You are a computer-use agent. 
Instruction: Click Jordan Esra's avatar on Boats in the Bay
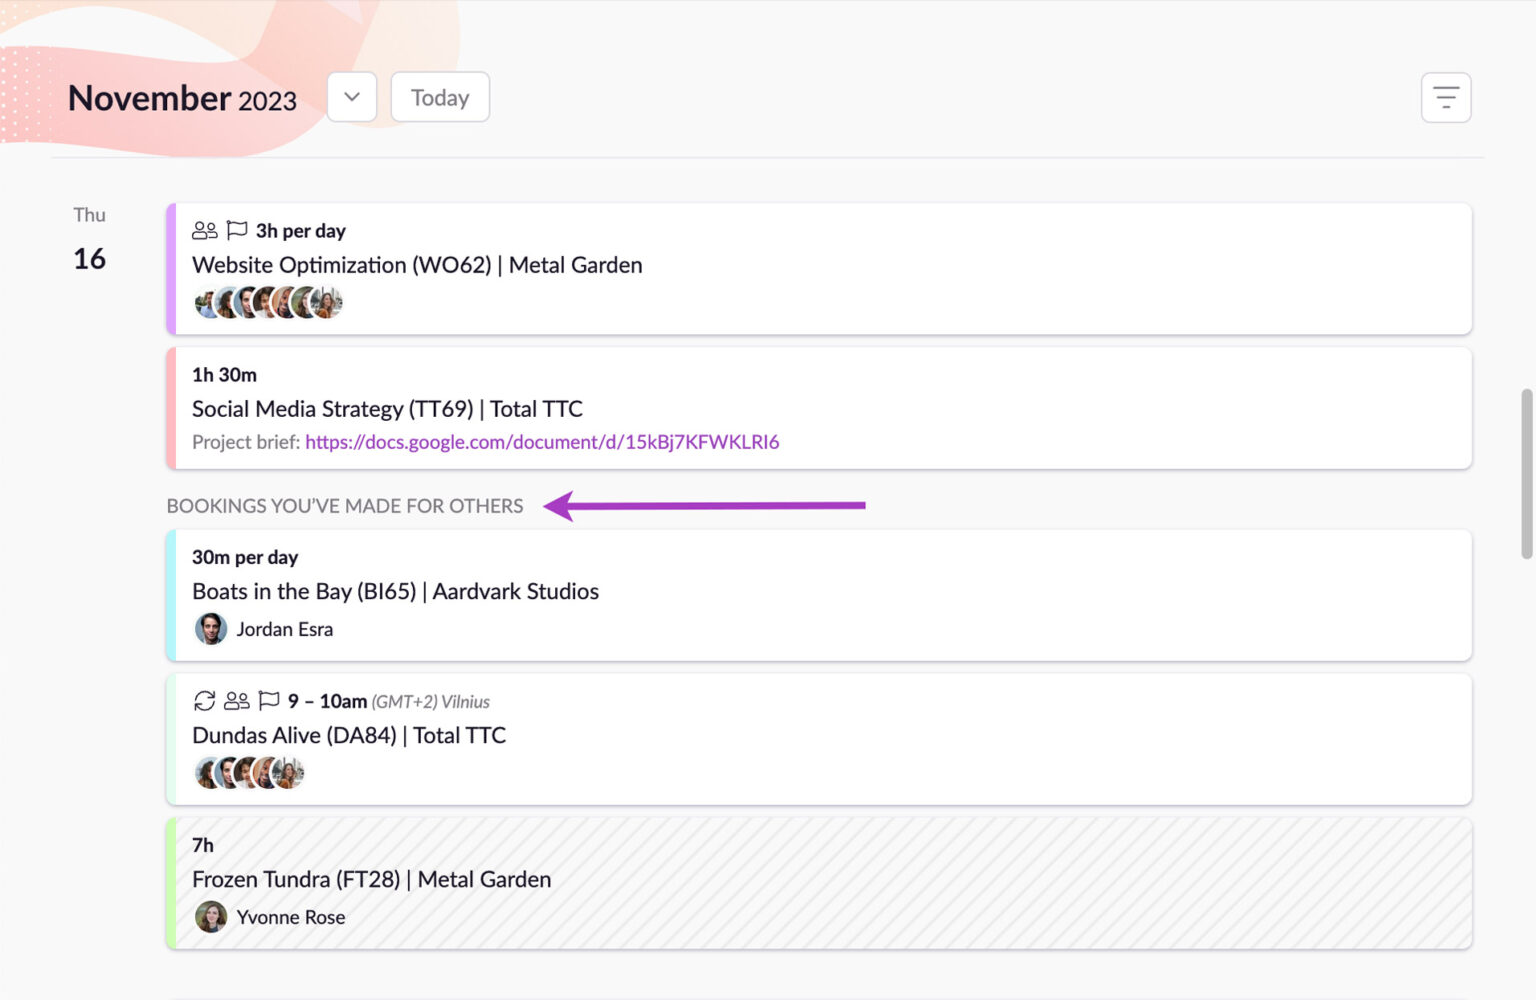click(x=211, y=629)
